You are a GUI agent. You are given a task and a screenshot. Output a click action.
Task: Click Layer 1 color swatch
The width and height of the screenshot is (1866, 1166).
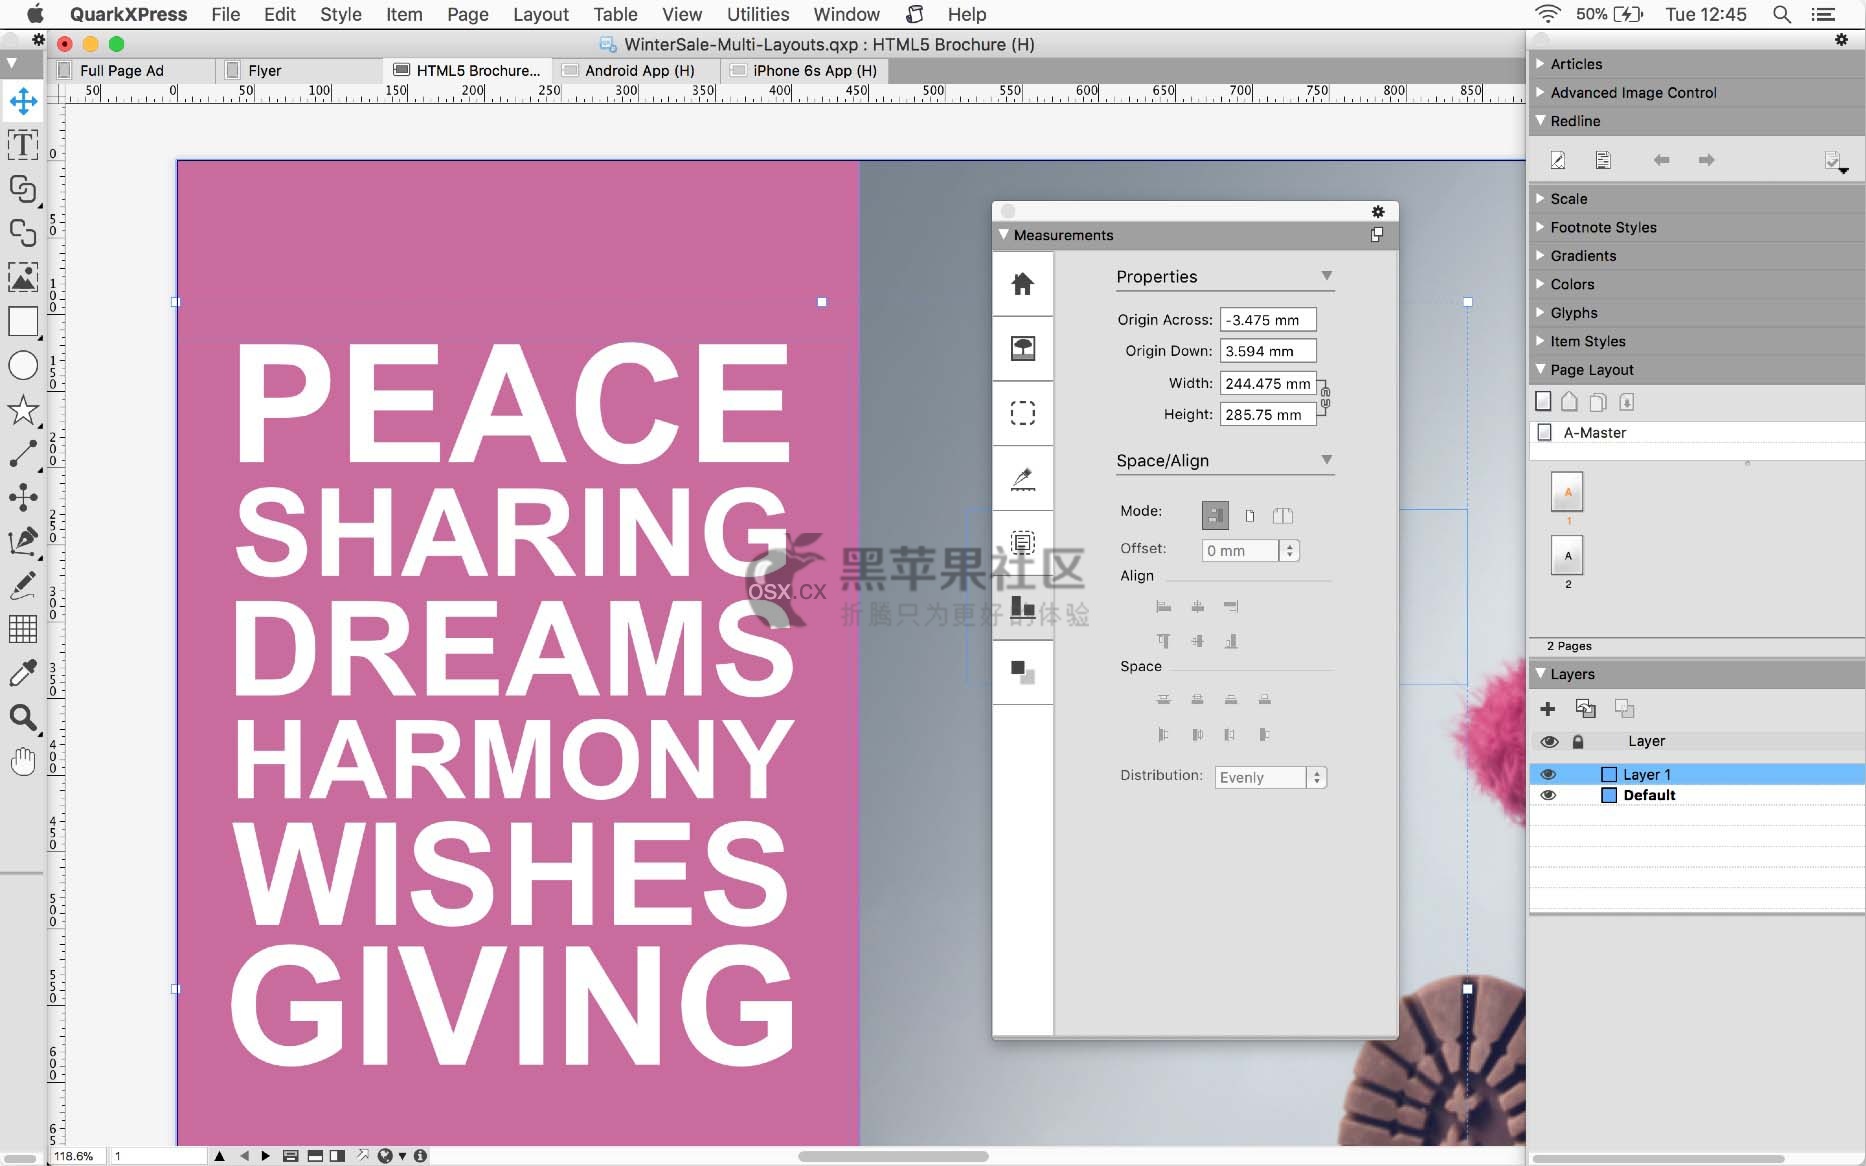point(1608,774)
